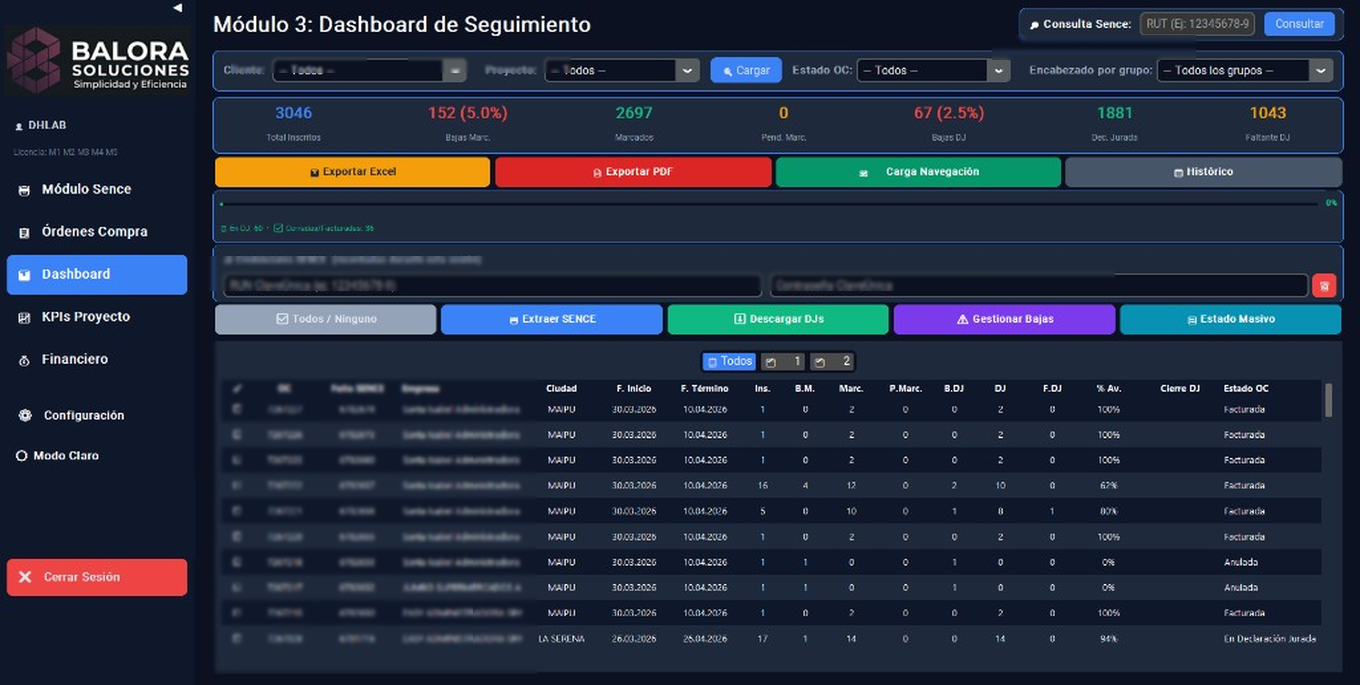Click Cerrar Sesión to log out

click(x=97, y=577)
